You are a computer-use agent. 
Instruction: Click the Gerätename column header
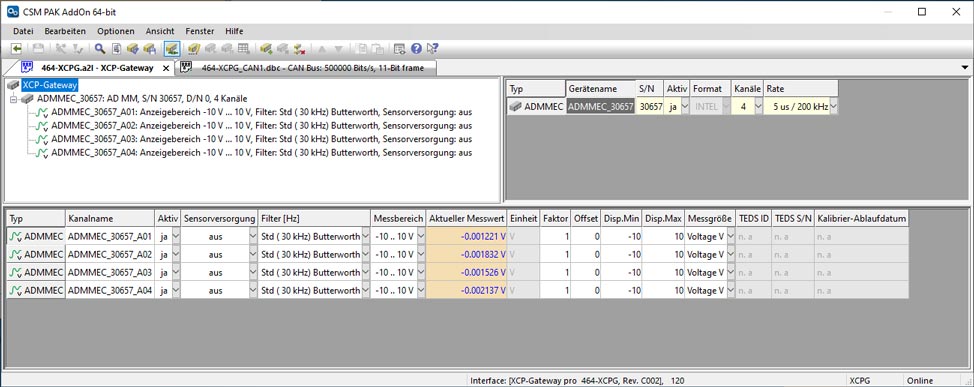point(601,89)
